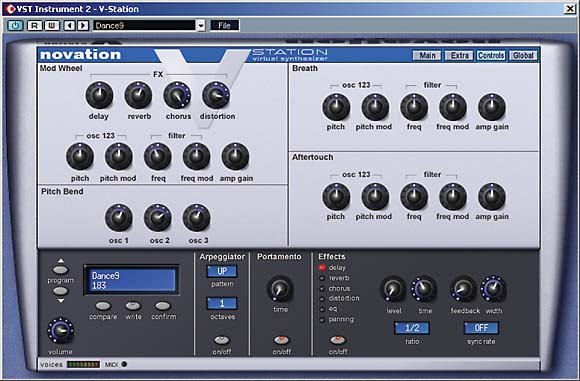Toggle the Portamento on/off button
This screenshot has width=580, height=381.
(x=281, y=340)
